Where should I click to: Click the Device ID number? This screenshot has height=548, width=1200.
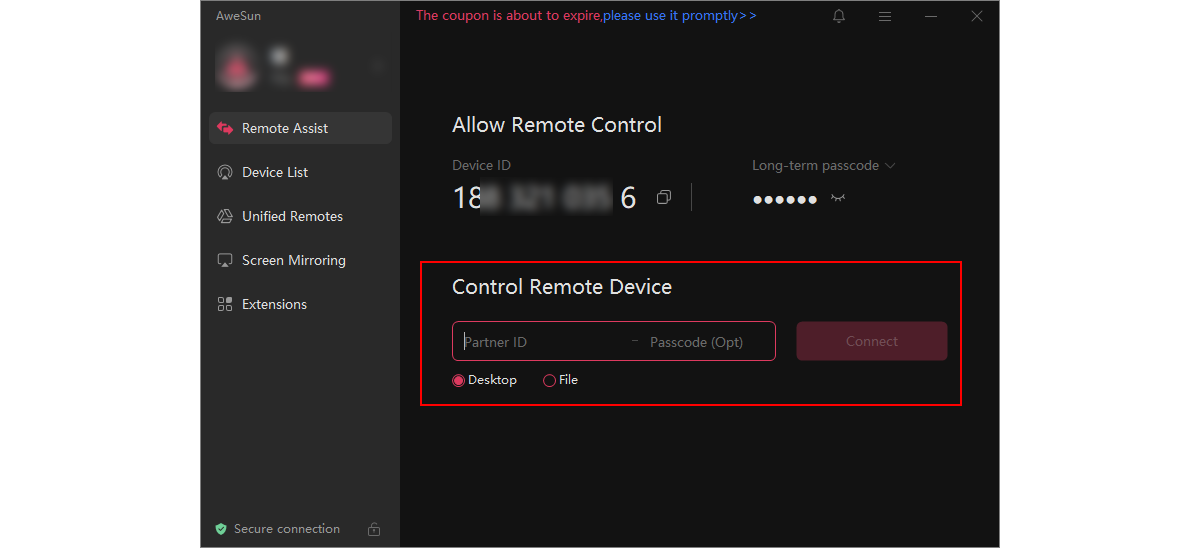pos(544,198)
